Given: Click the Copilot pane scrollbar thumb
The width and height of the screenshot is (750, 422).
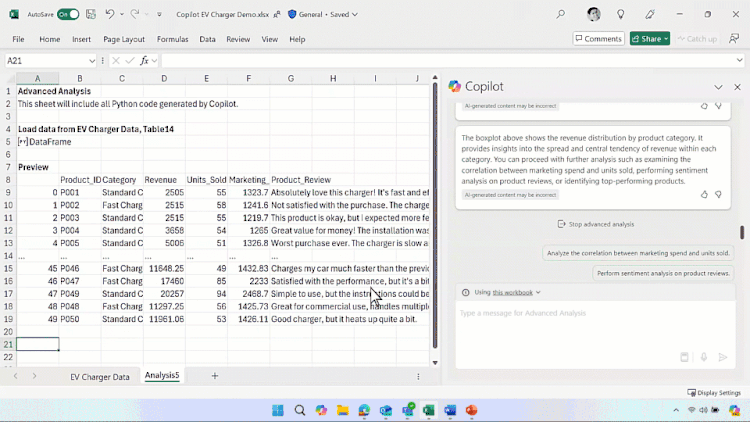Looking at the screenshot, I should (x=742, y=232).
